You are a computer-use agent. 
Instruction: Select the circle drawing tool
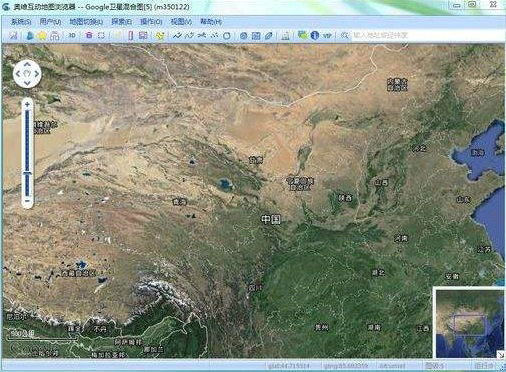[227, 35]
